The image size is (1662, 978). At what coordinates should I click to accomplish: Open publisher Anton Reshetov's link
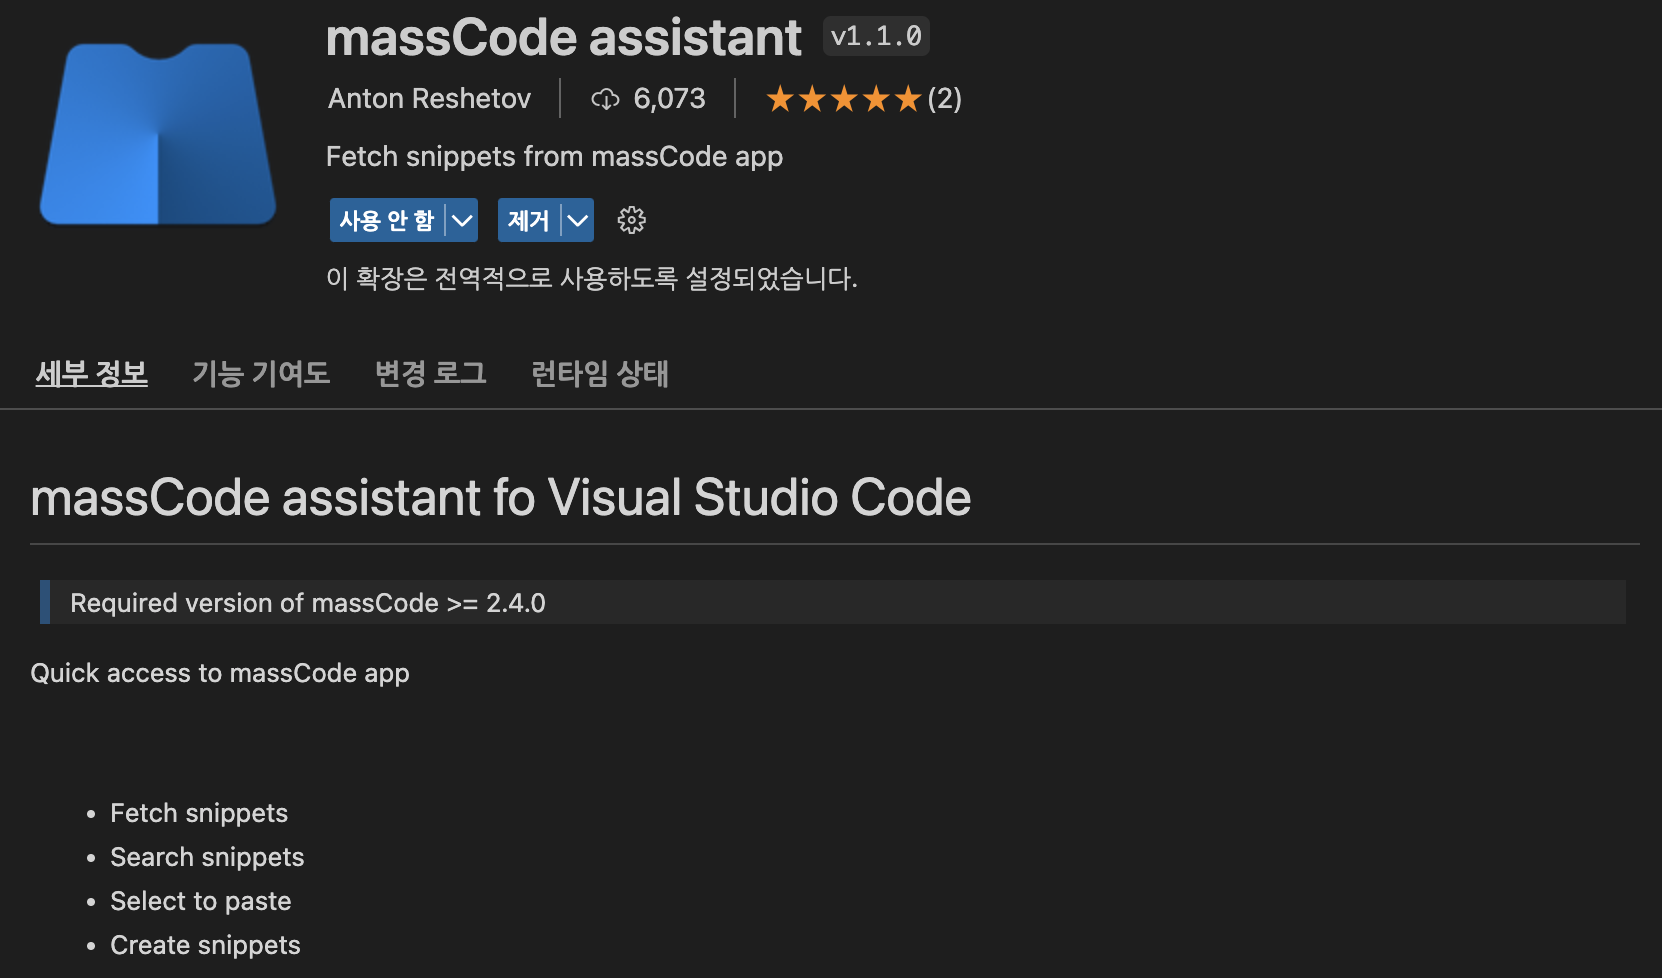point(429,99)
